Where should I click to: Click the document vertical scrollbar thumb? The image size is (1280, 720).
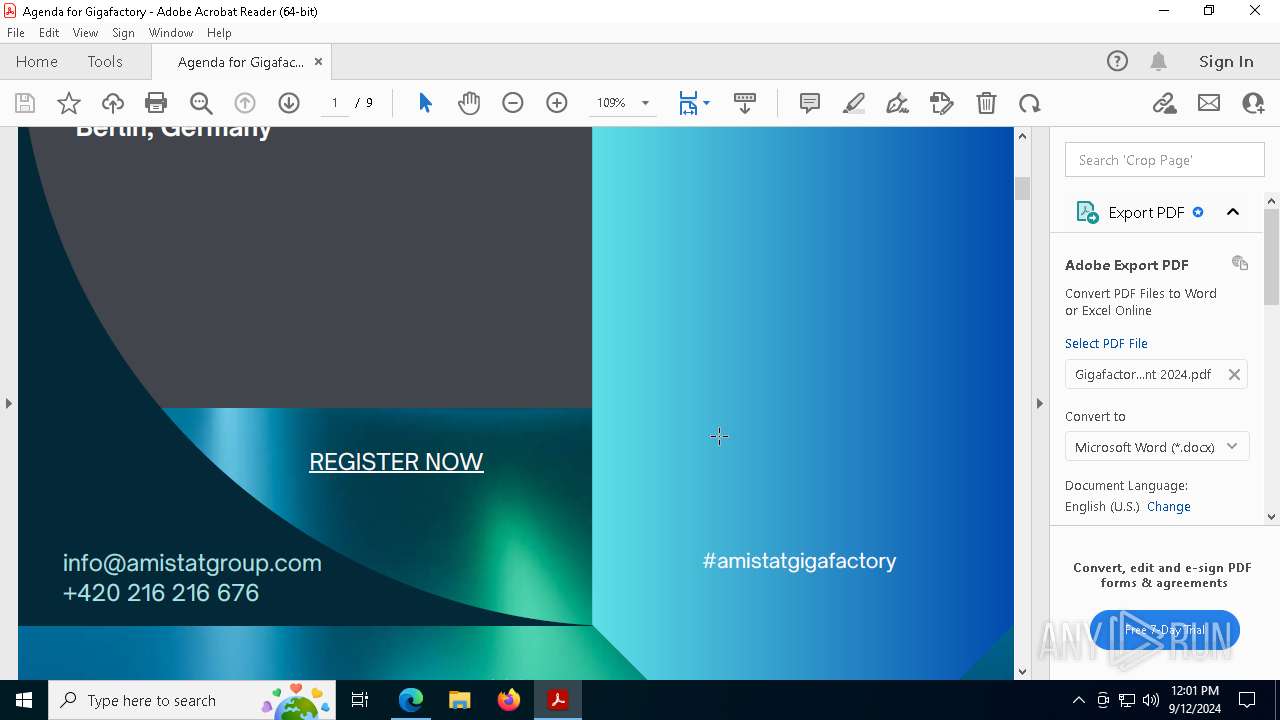click(x=1022, y=188)
